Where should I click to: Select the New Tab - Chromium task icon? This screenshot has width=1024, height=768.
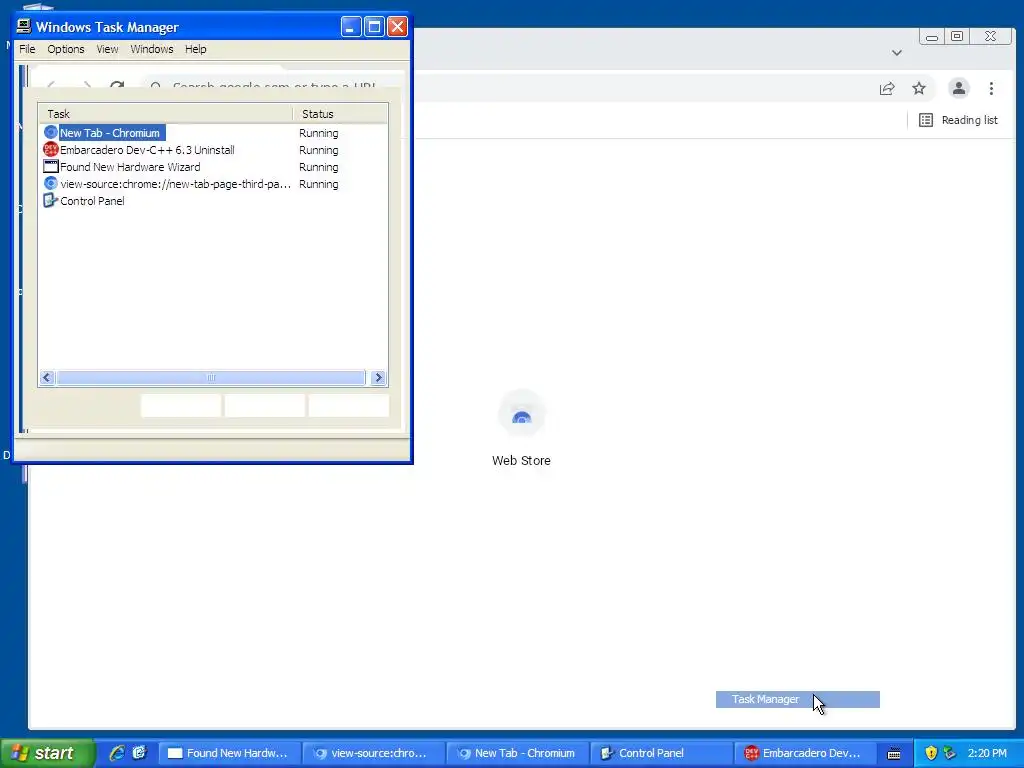click(x=50, y=133)
